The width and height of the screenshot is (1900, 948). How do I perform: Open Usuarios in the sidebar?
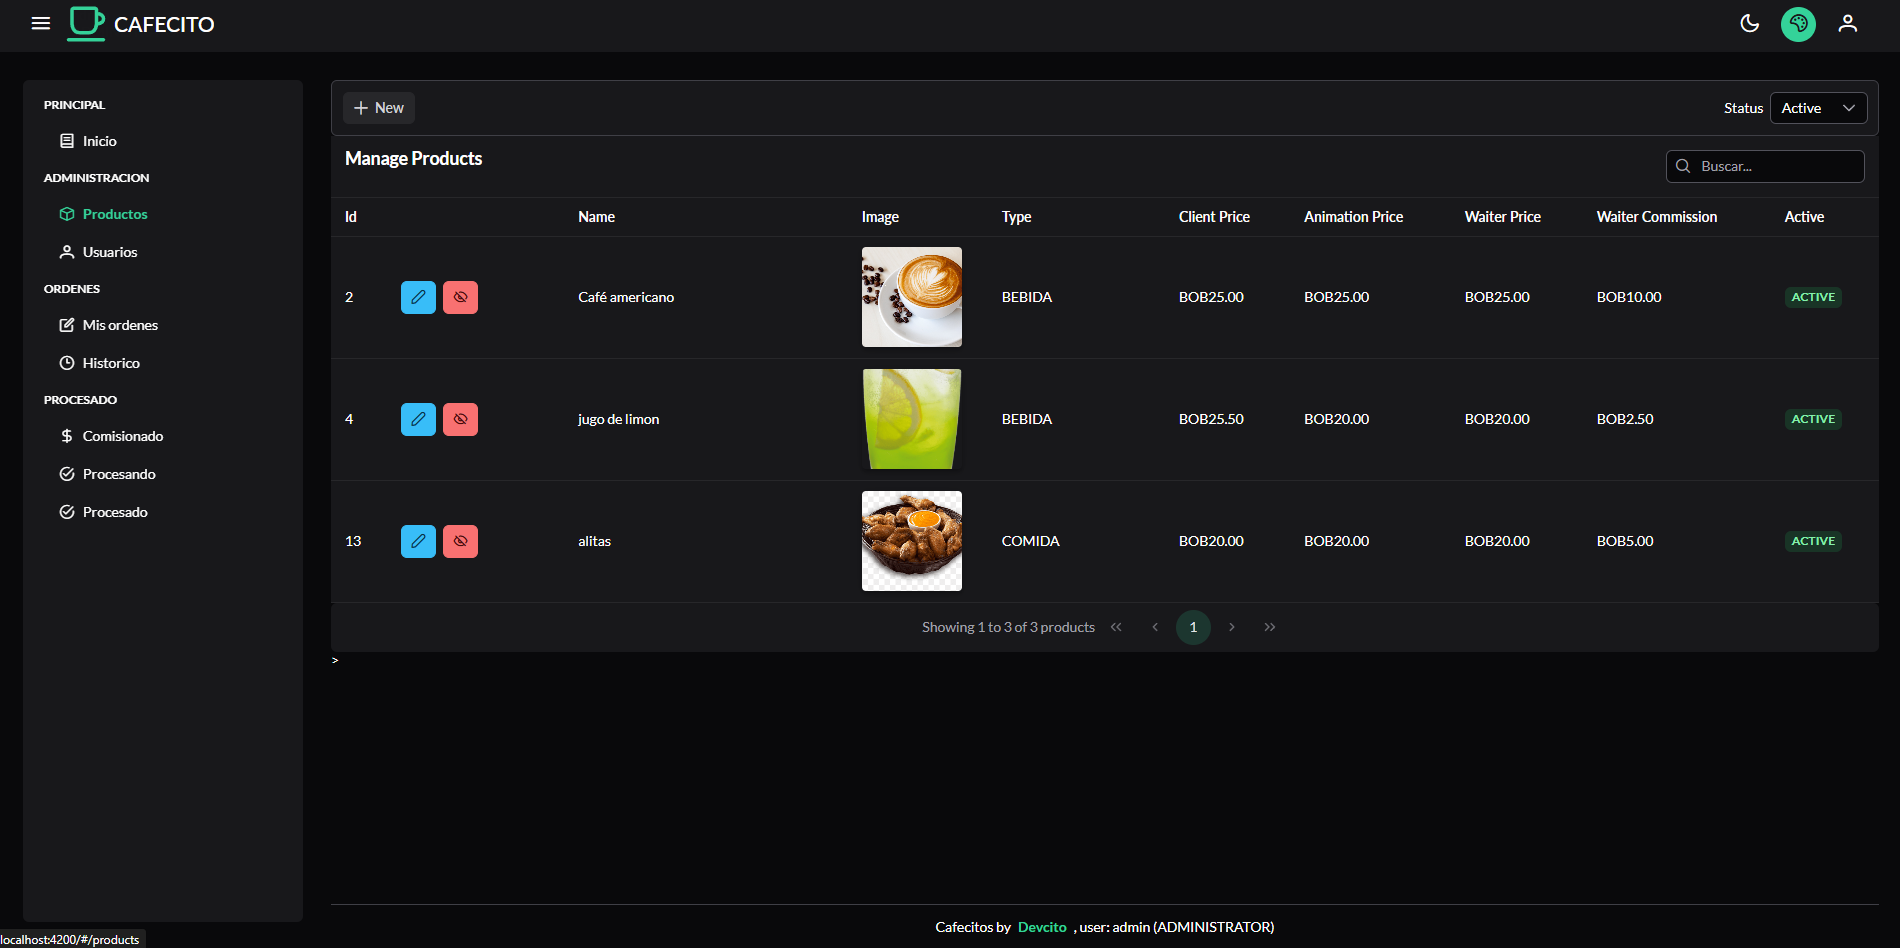[110, 252]
